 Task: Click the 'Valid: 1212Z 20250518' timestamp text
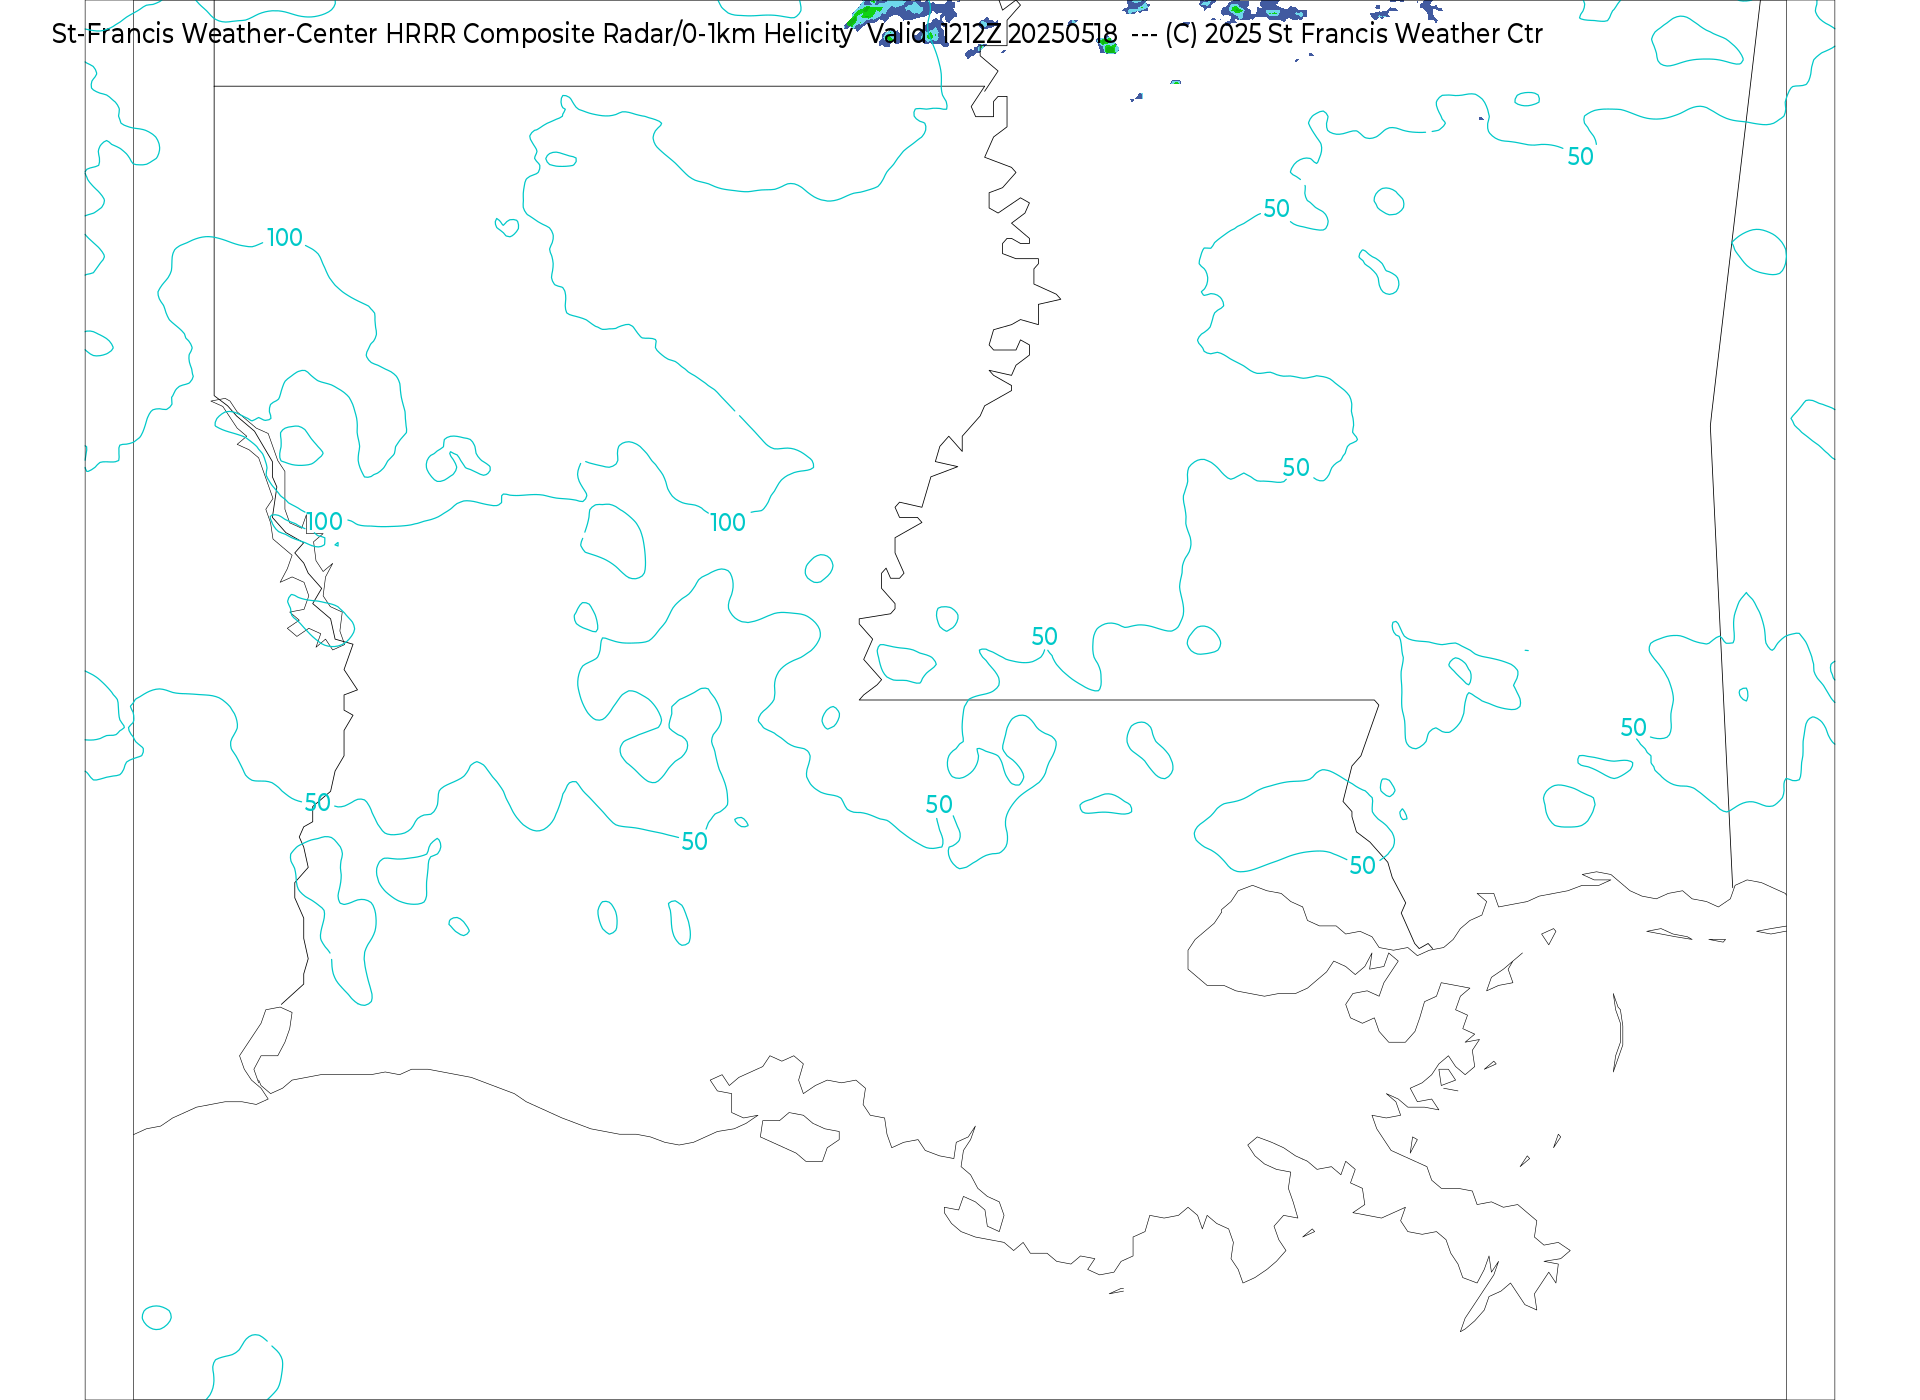[992, 34]
